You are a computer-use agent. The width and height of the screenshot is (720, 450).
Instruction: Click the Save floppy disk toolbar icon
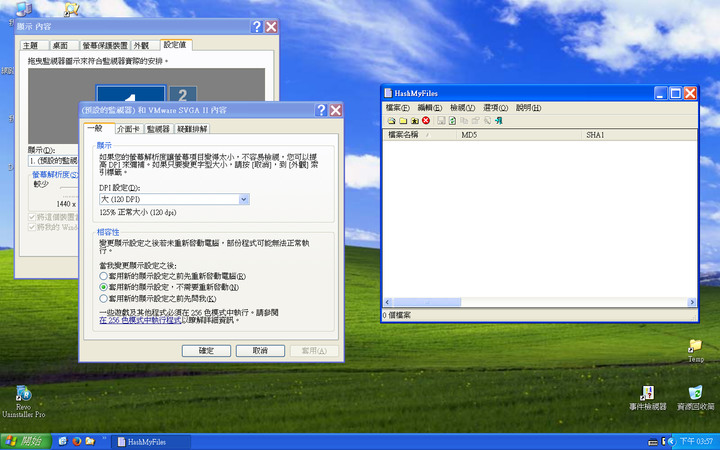[x=441, y=121]
